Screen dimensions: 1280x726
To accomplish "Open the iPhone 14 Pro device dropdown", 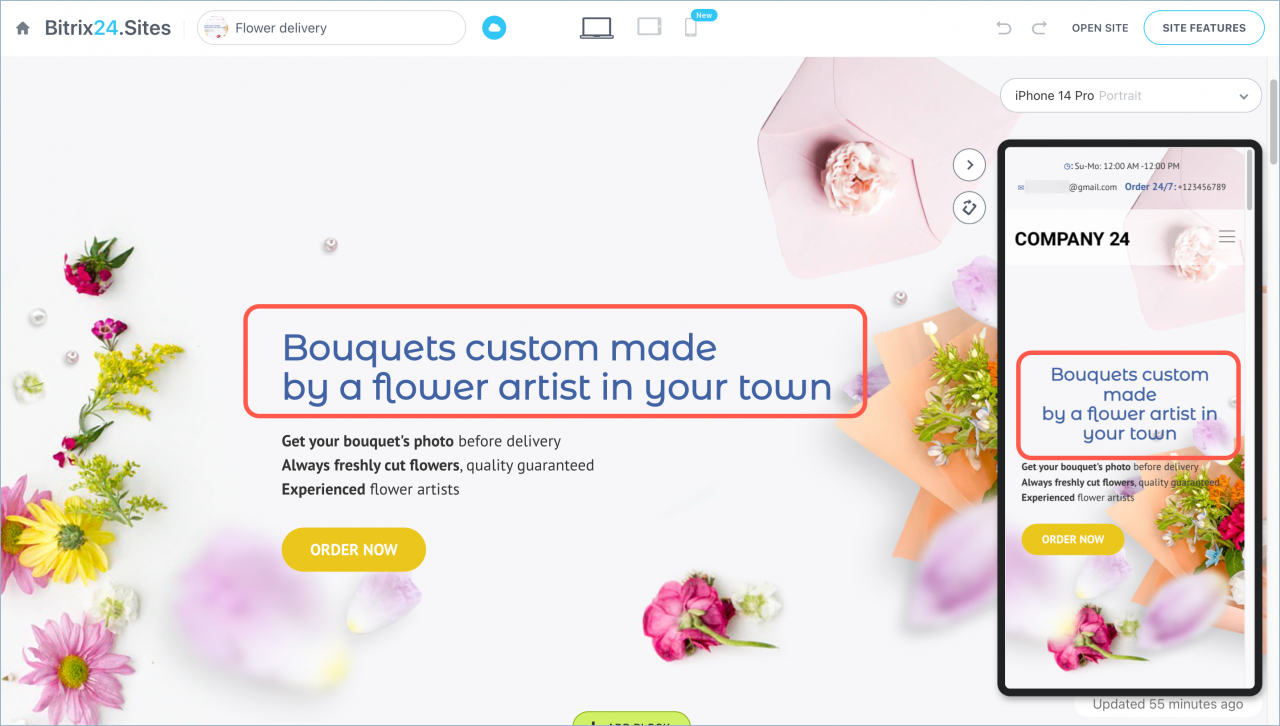I will pos(1130,96).
